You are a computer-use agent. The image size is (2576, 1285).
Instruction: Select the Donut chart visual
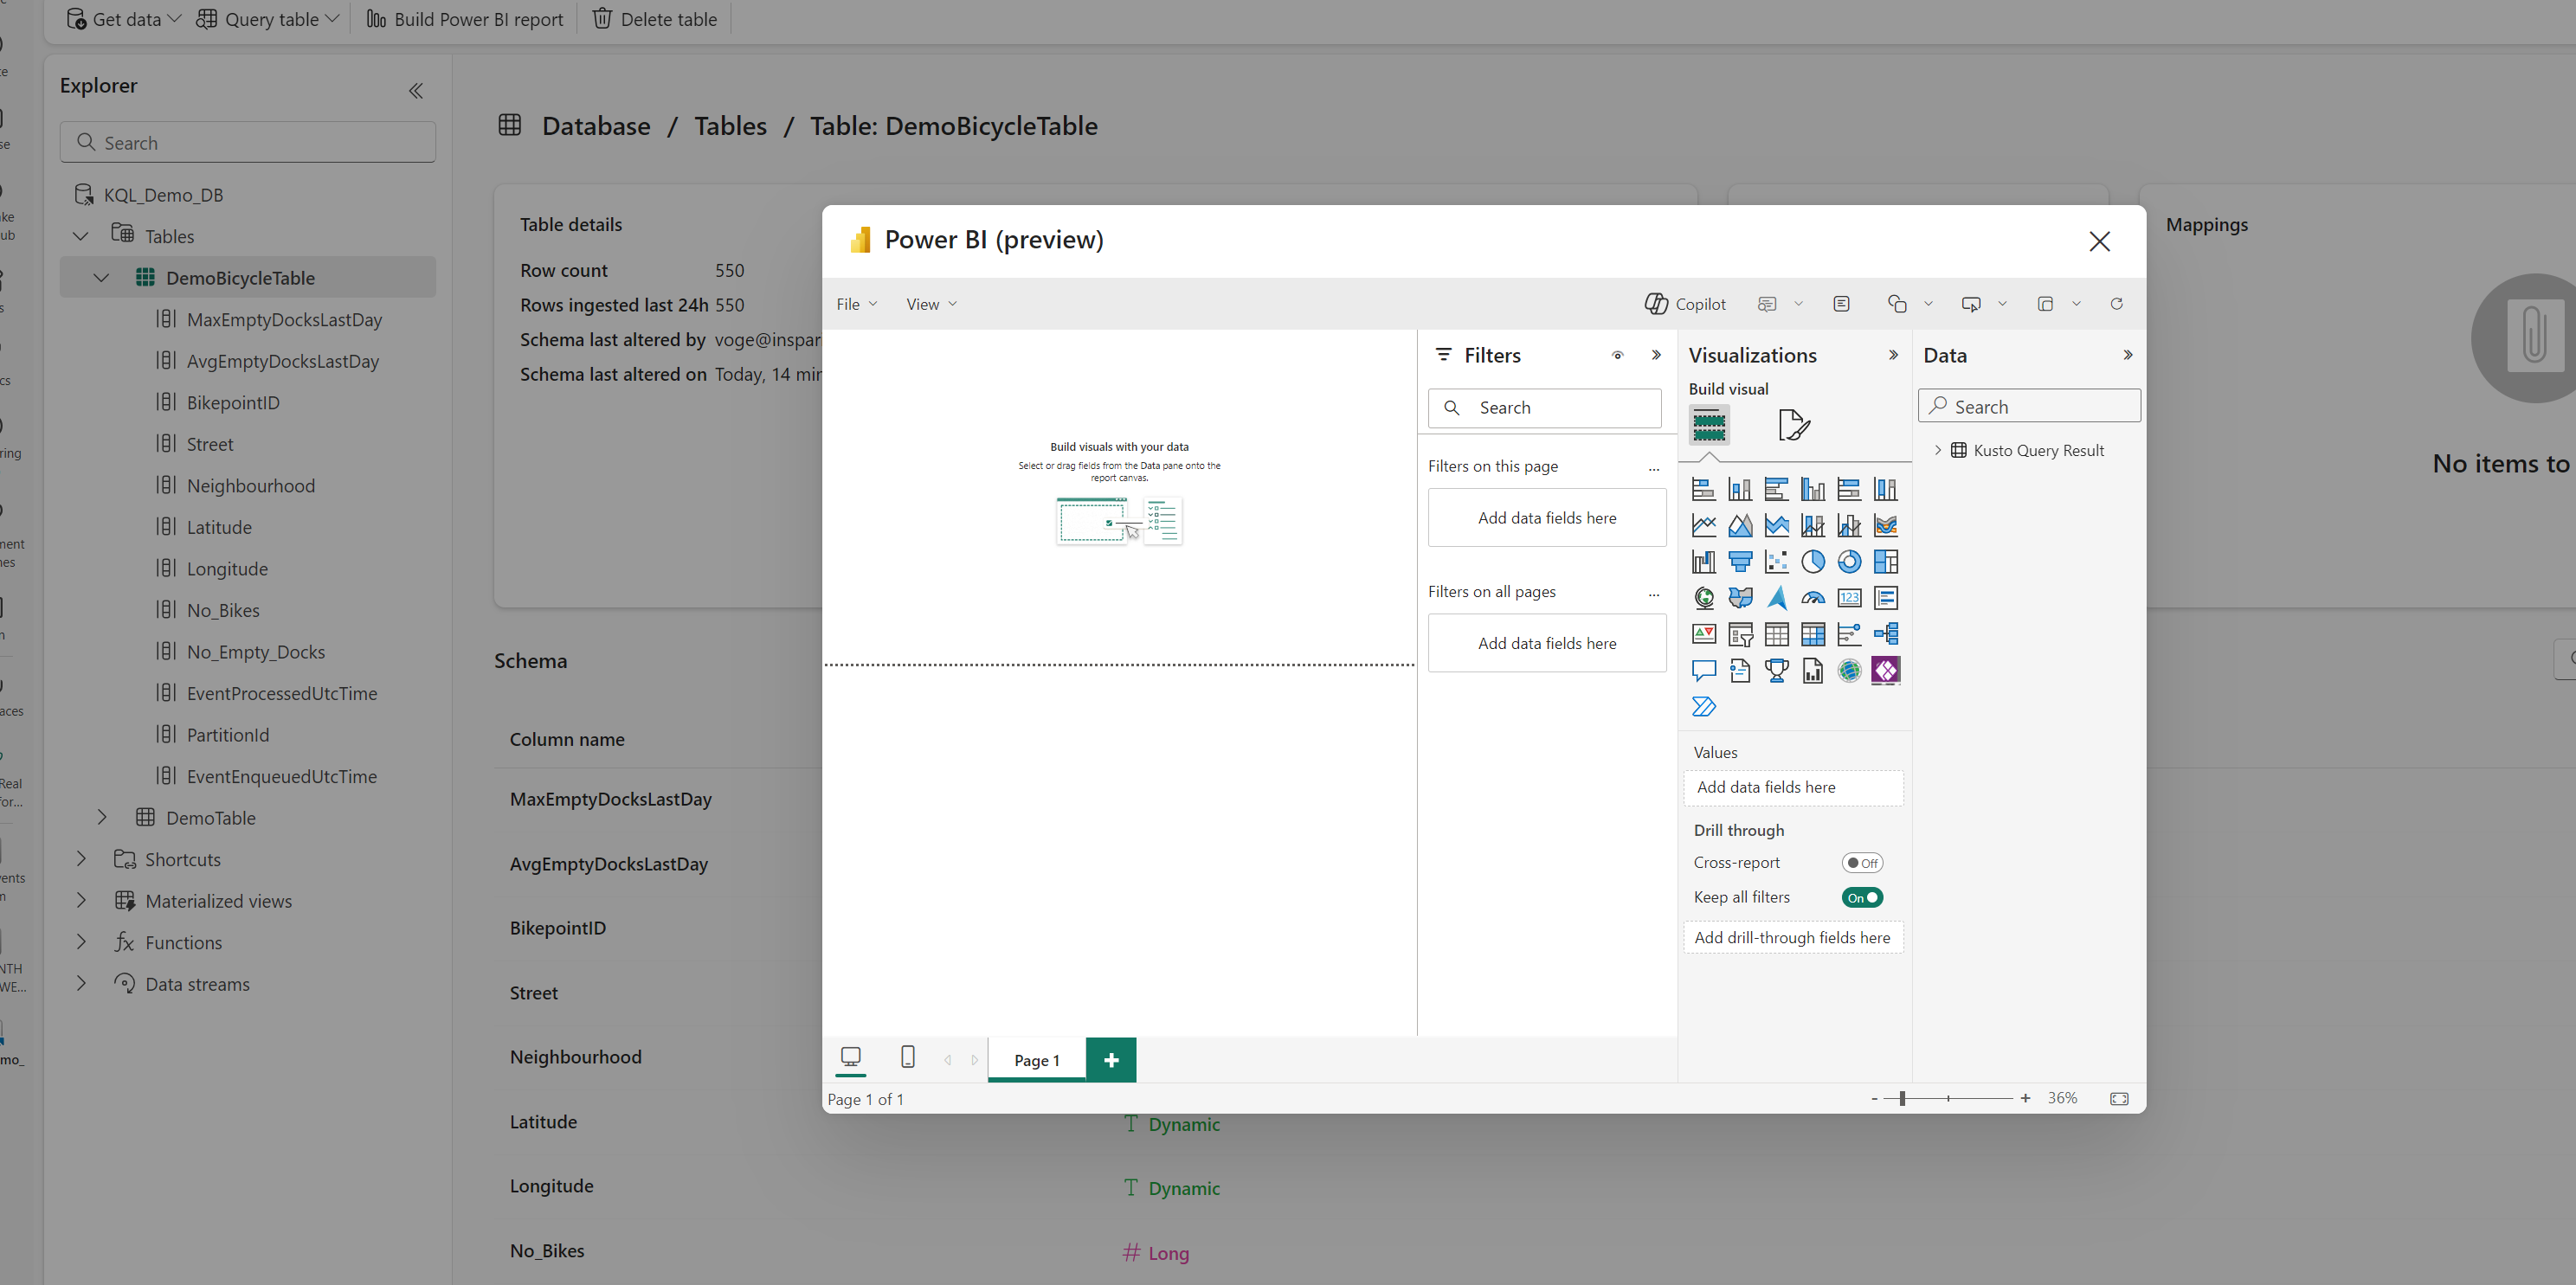point(1849,562)
